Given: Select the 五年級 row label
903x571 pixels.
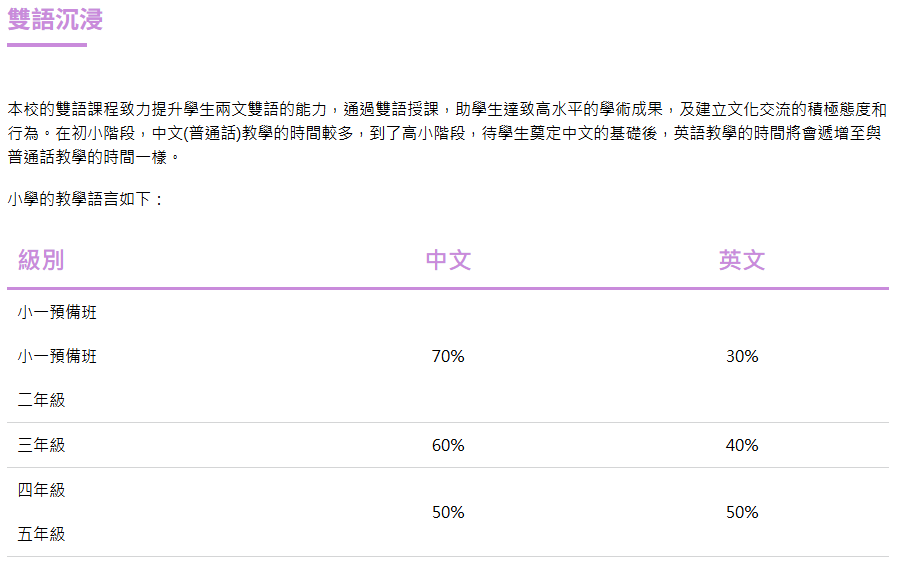Looking at the screenshot, I should pos(41,534).
